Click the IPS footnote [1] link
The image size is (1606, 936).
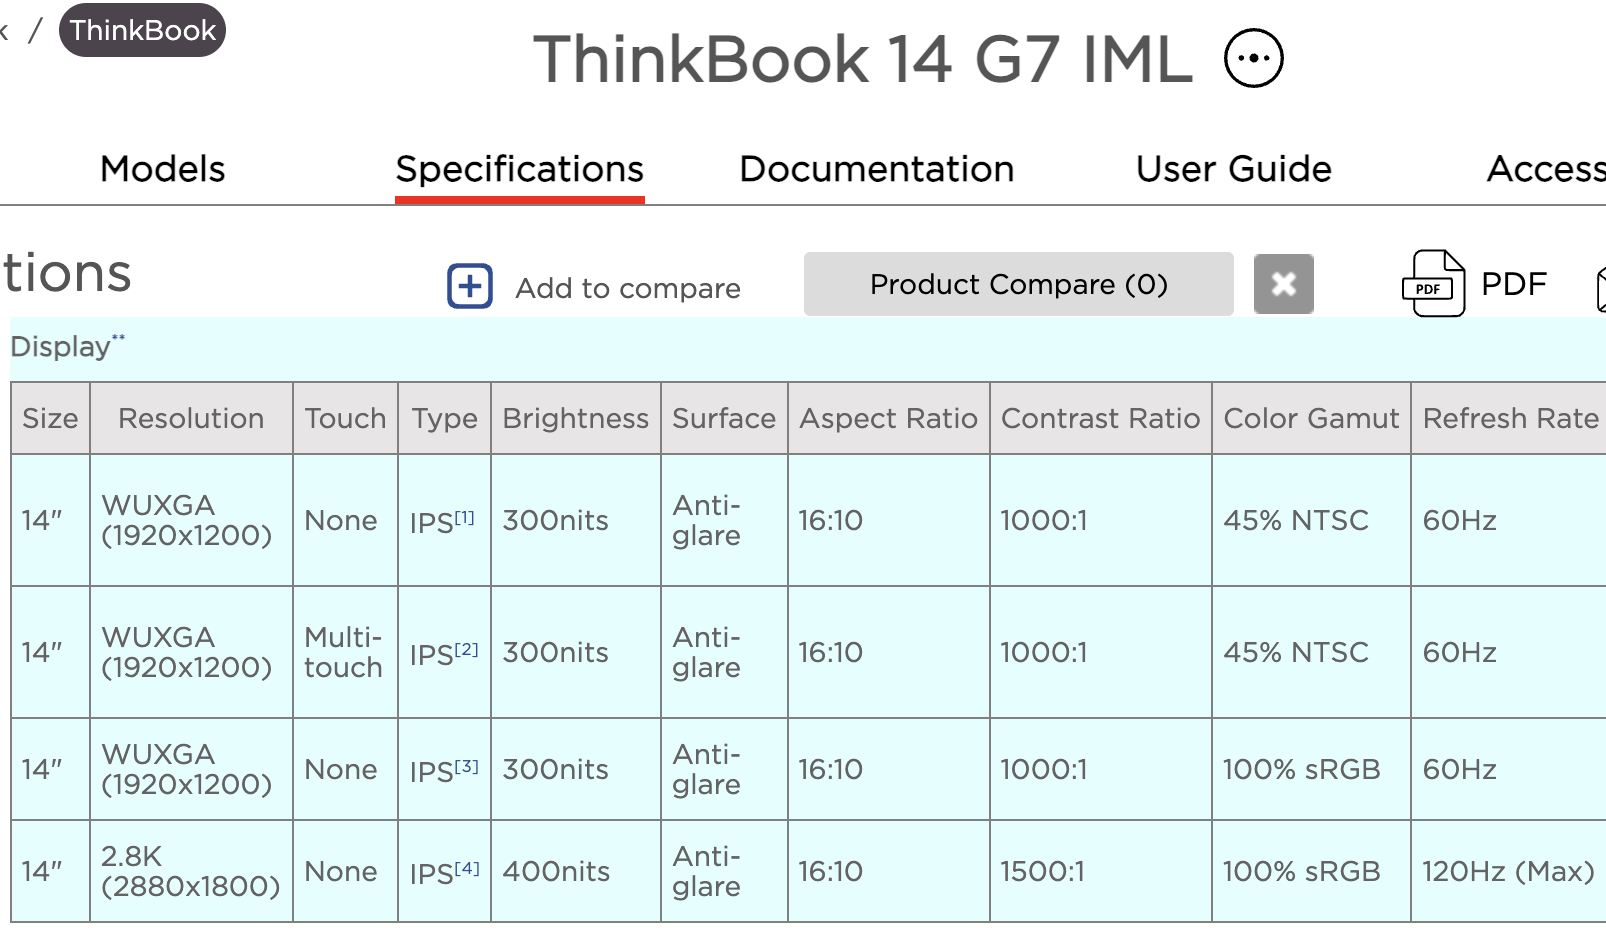click(x=465, y=517)
